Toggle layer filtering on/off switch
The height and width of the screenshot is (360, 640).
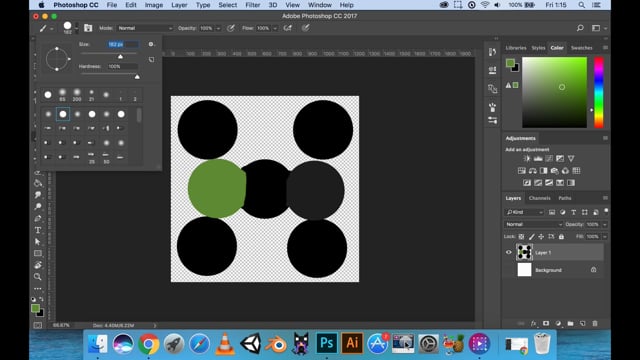pyautogui.click(x=606, y=211)
